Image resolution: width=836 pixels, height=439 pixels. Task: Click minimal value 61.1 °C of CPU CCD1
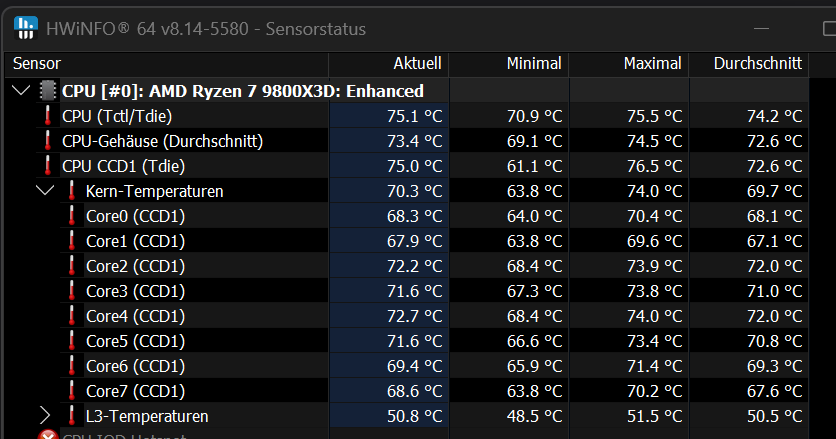pos(535,166)
